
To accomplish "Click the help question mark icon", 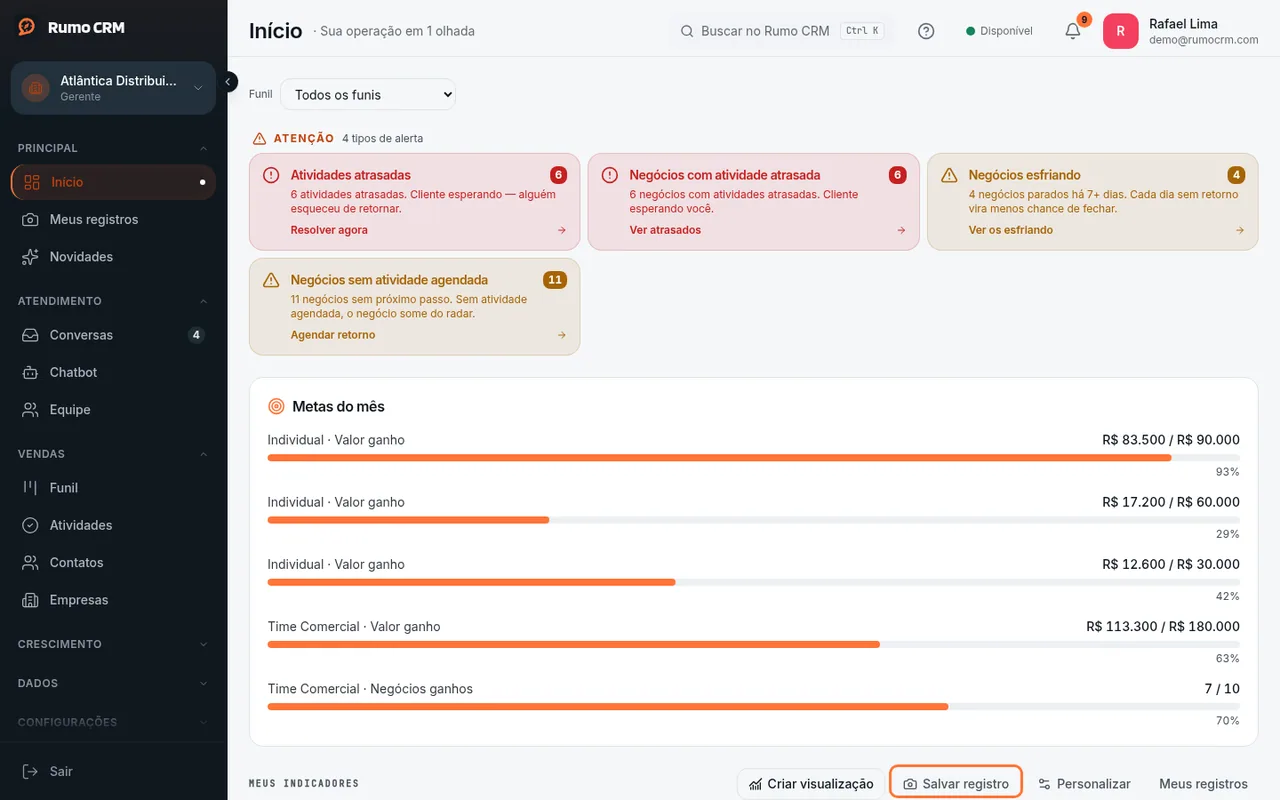I will pos(926,31).
